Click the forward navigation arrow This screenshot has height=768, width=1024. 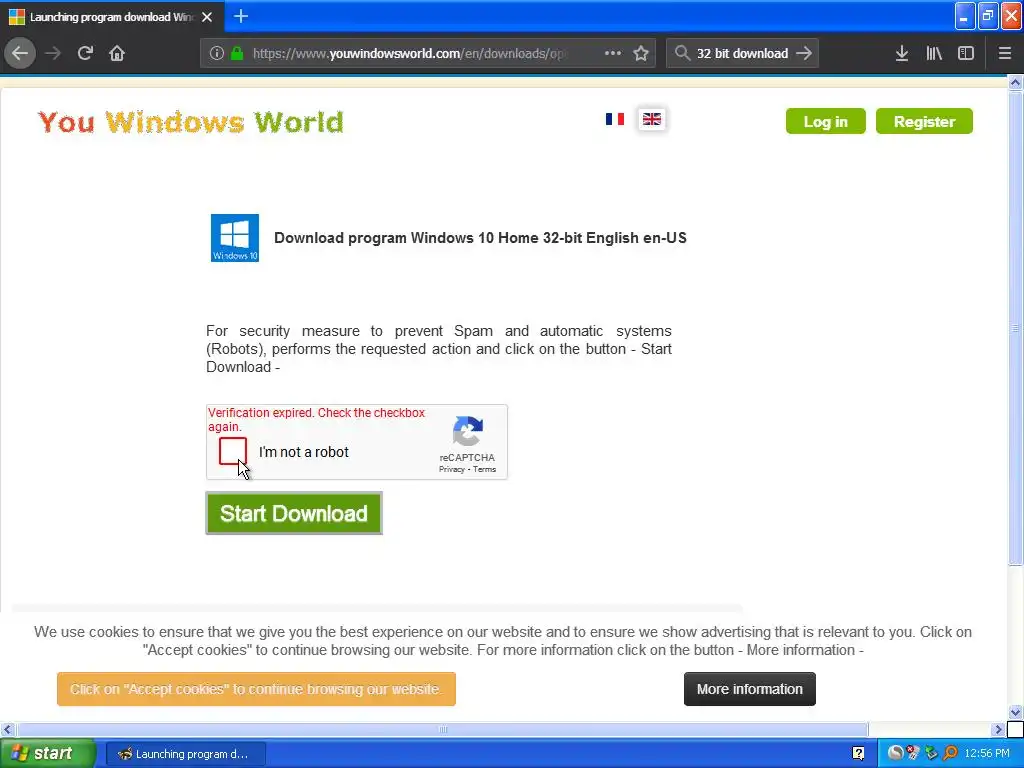pyautogui.click(x=53, y=53)
